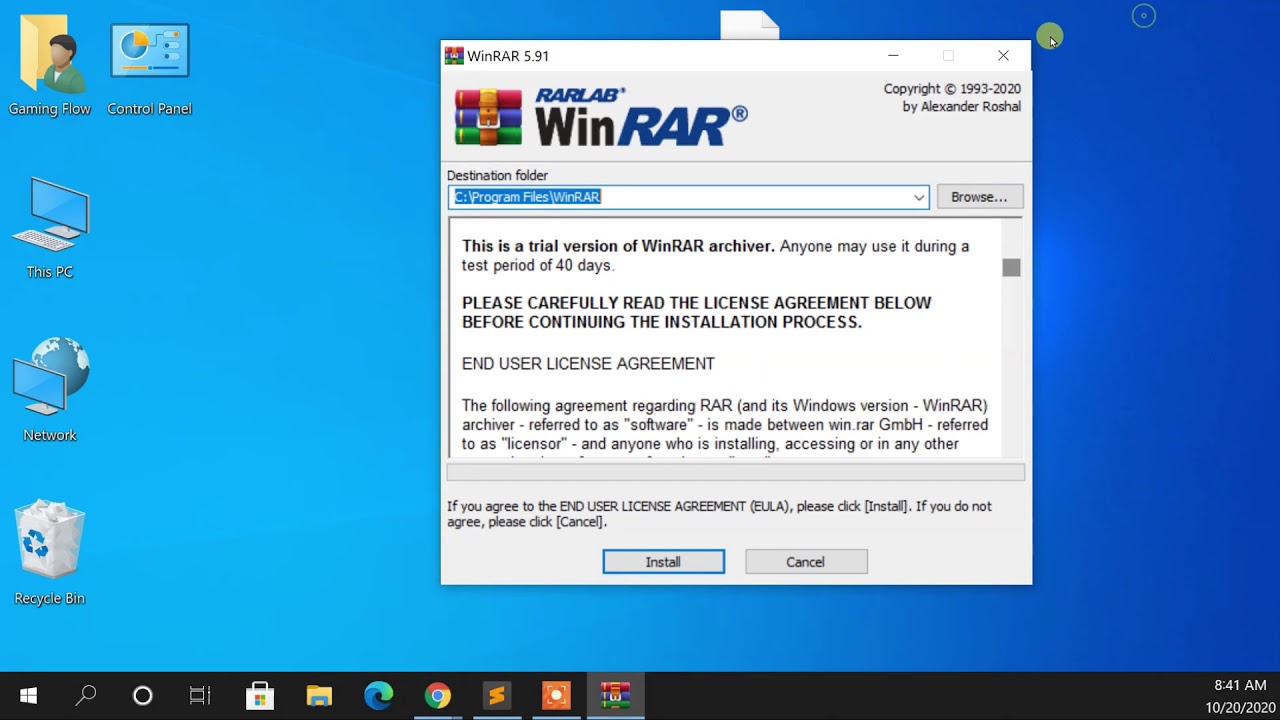Click "PLEASE CAREFULLY READ THE LICENSE" paragraph

tap(697, 312)
